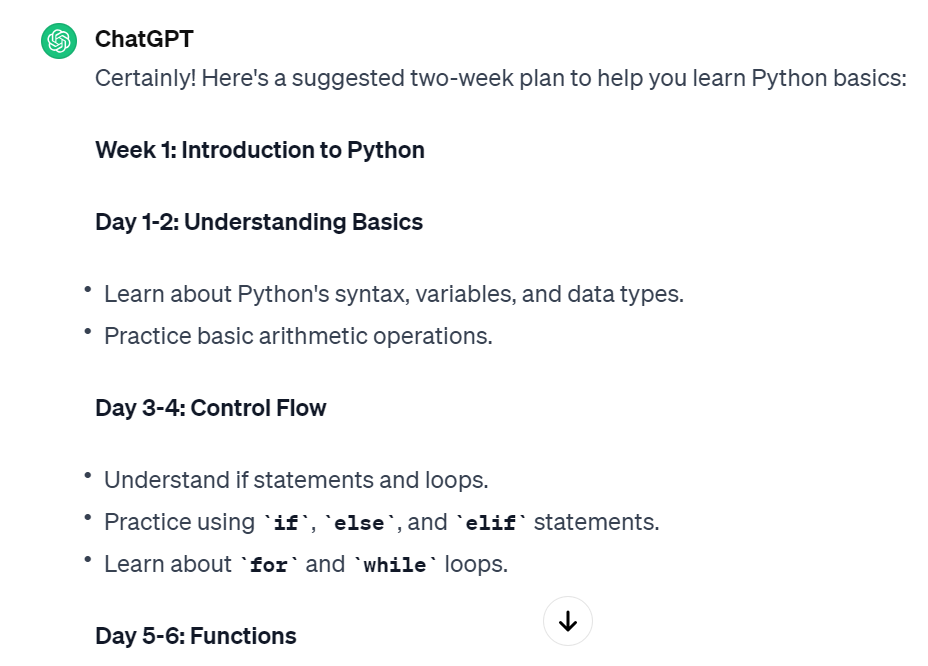This screenshot has width=928, height=666.
Task: Click the bullet about Python's syntax and variables
Action: [394, 294]
